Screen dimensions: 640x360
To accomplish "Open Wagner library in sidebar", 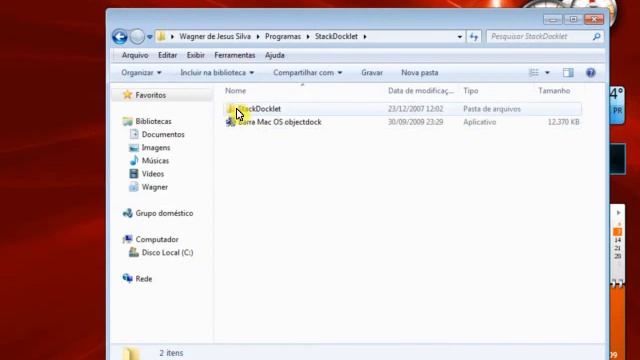I will pyautogui.click(x=155, y=187).
